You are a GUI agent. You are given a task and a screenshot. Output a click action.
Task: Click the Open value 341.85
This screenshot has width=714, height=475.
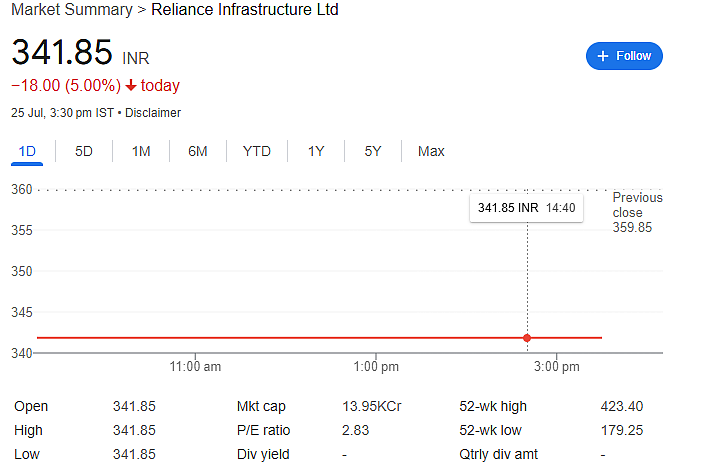(134, 406)
